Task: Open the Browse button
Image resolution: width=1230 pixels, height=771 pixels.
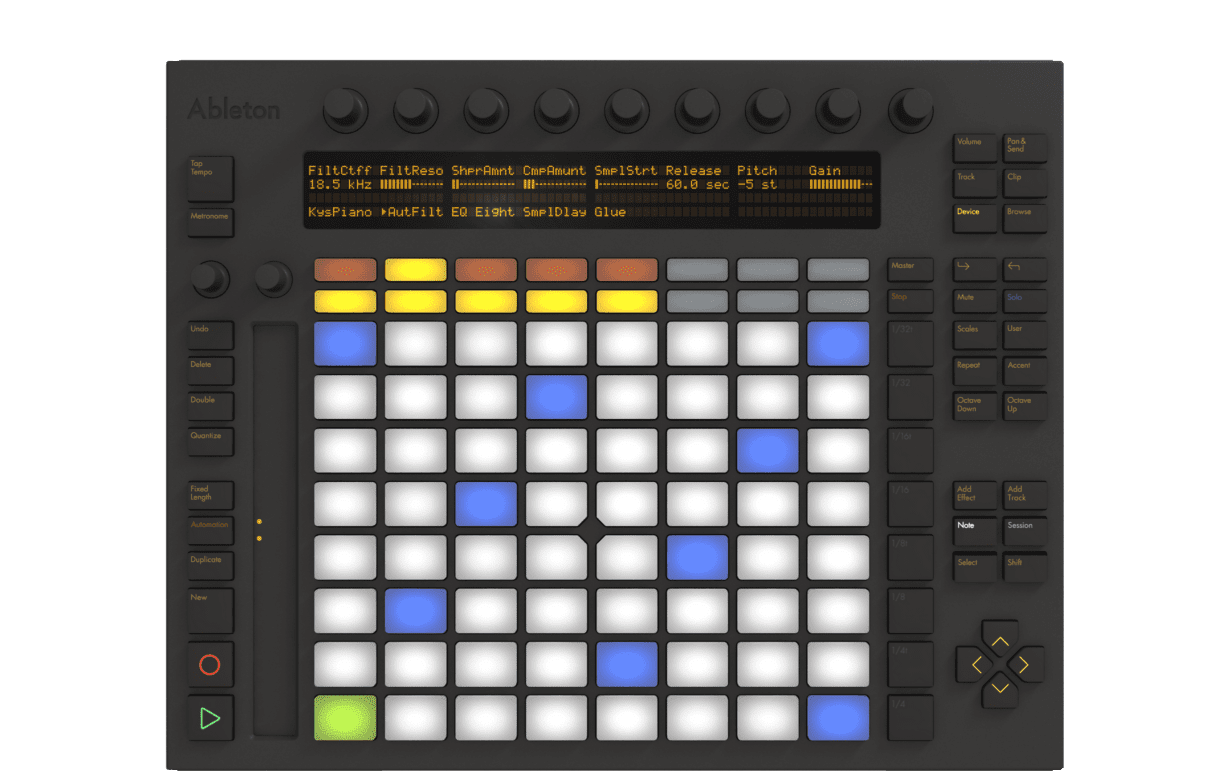Action: click(1026, 217)
